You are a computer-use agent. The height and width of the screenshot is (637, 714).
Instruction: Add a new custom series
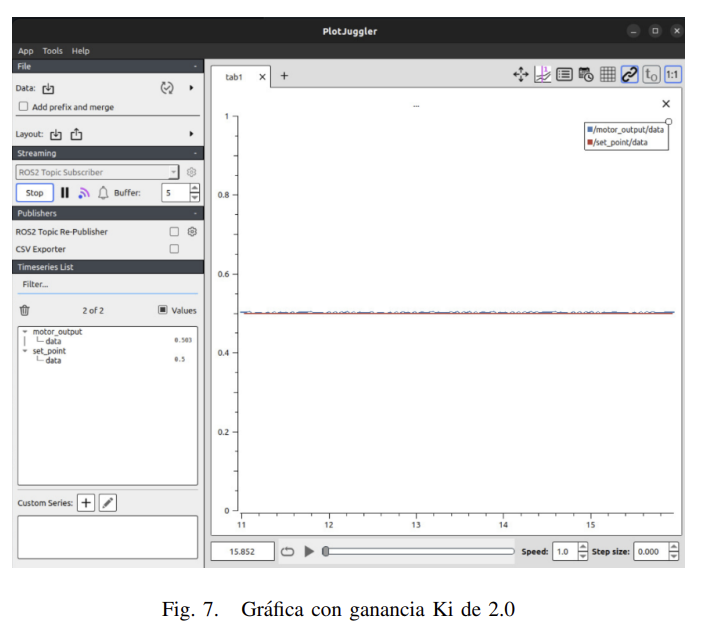pyautogui.click(x=86, y=503)
